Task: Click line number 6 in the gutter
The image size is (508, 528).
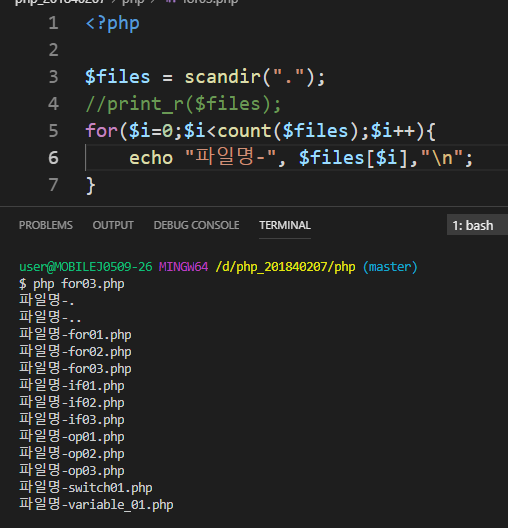Action: tap(53, 158)
